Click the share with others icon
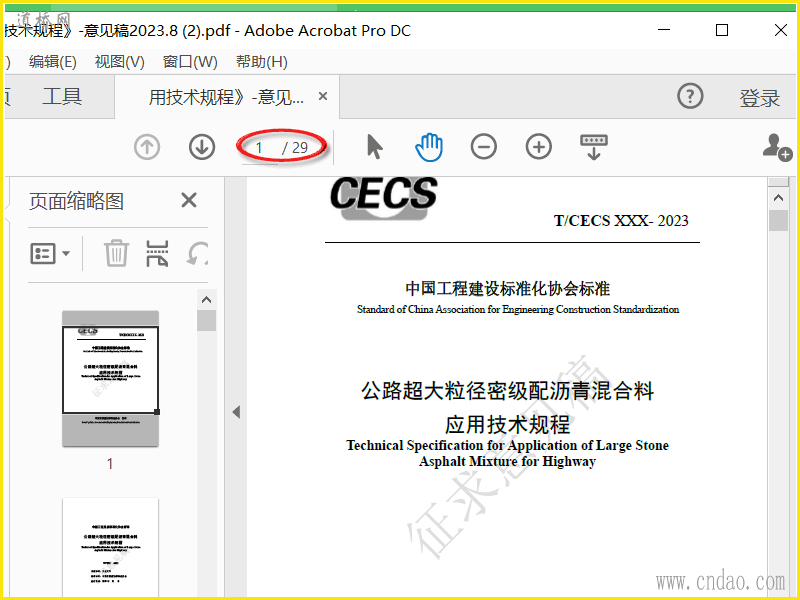800x600 pixels. coord(777,148)
